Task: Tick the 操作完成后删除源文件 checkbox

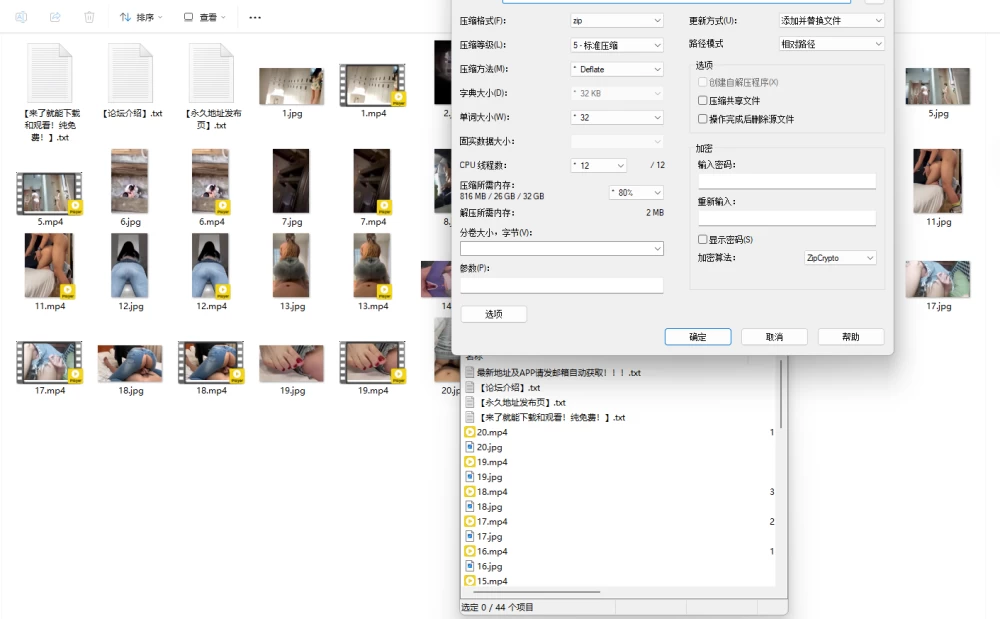Action: point(702,119)
